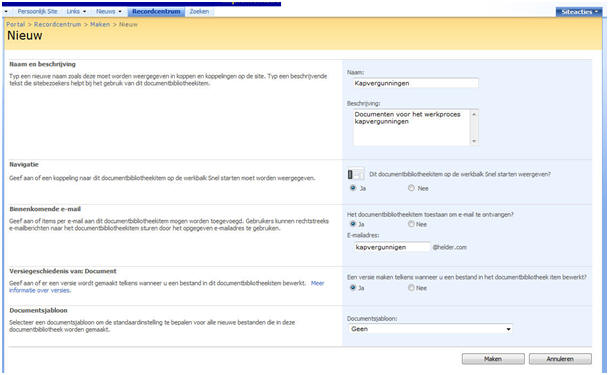Click the Navigatie section heading
This screenshot has height=375, width=609.
click(x=24, y=164)
